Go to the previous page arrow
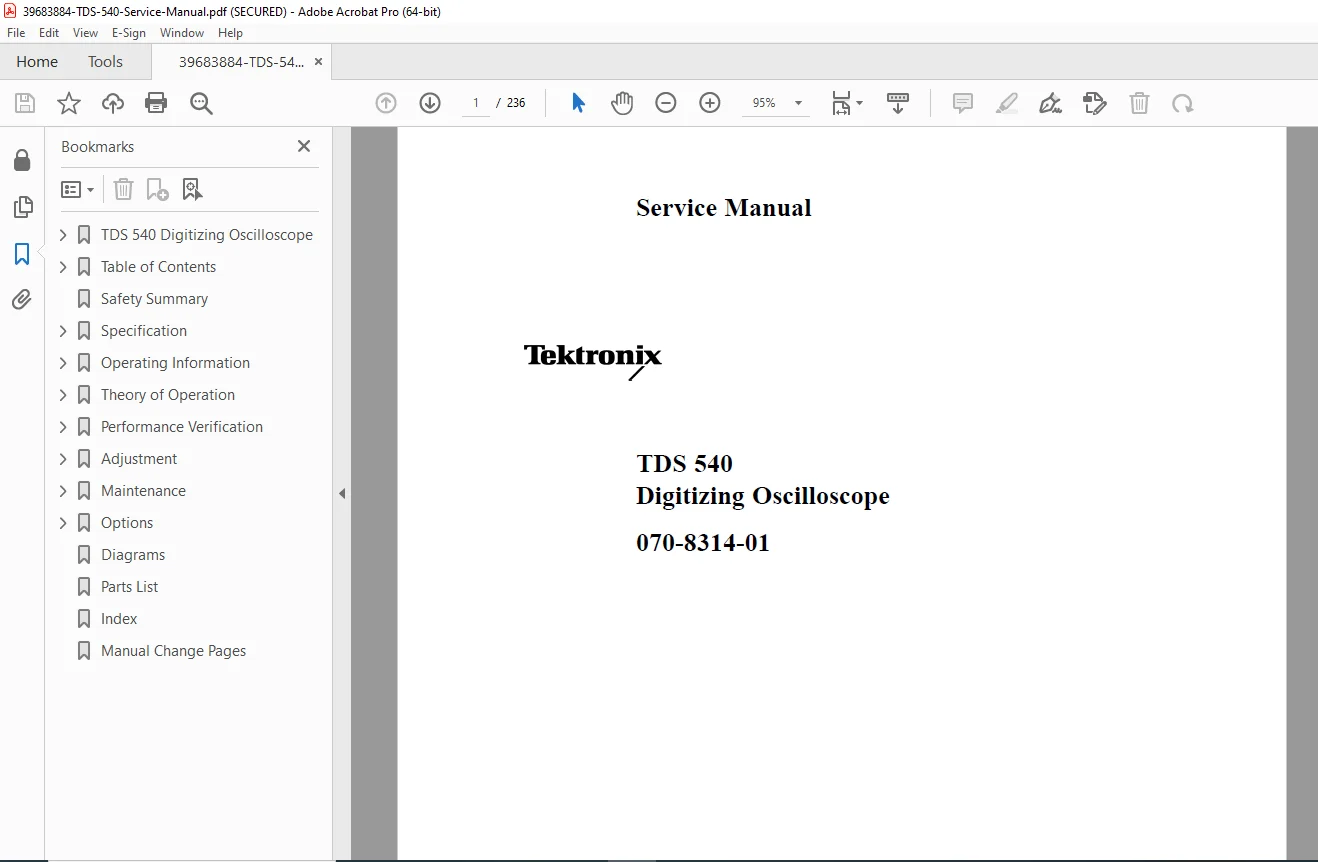 pos(386,103)
